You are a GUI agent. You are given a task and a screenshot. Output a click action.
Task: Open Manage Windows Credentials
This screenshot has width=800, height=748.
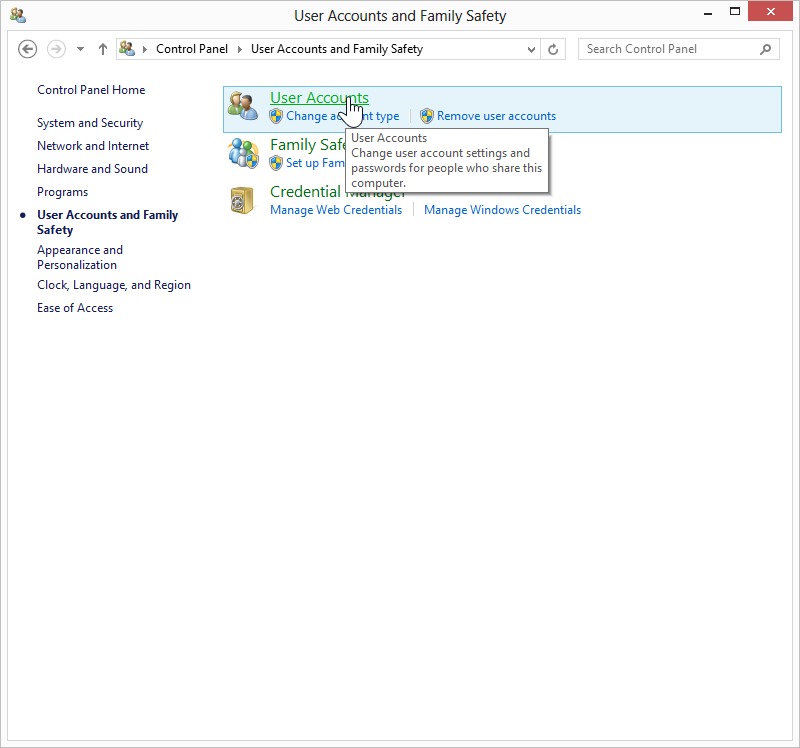pos(502,210)
